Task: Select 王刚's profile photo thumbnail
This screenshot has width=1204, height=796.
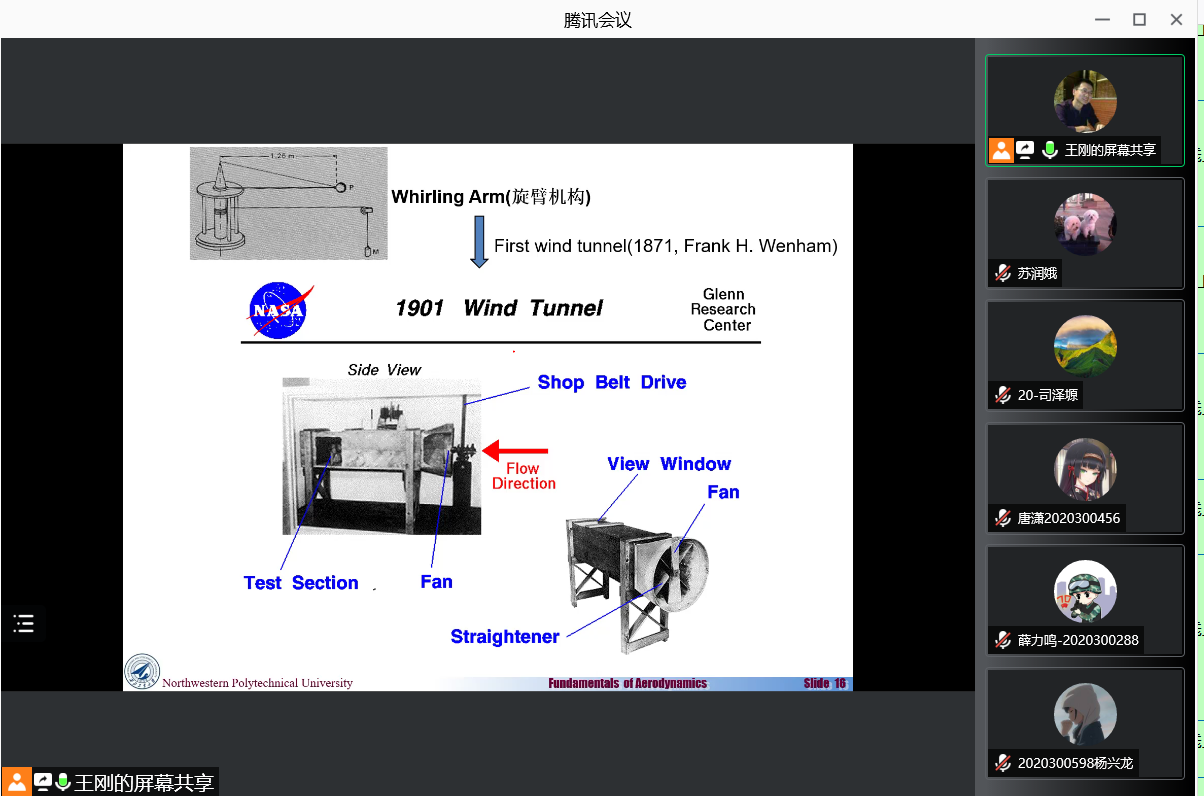Action: (1085, 101)
